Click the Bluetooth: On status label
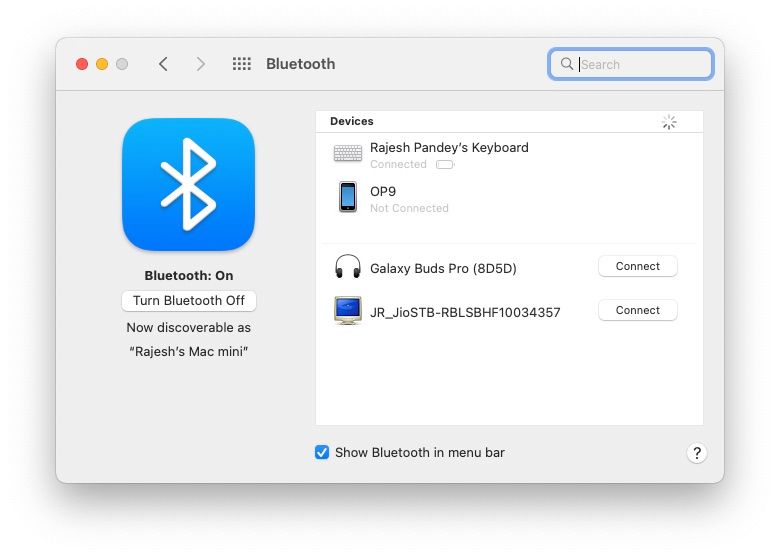780x557 pixels. pos(189,276)
